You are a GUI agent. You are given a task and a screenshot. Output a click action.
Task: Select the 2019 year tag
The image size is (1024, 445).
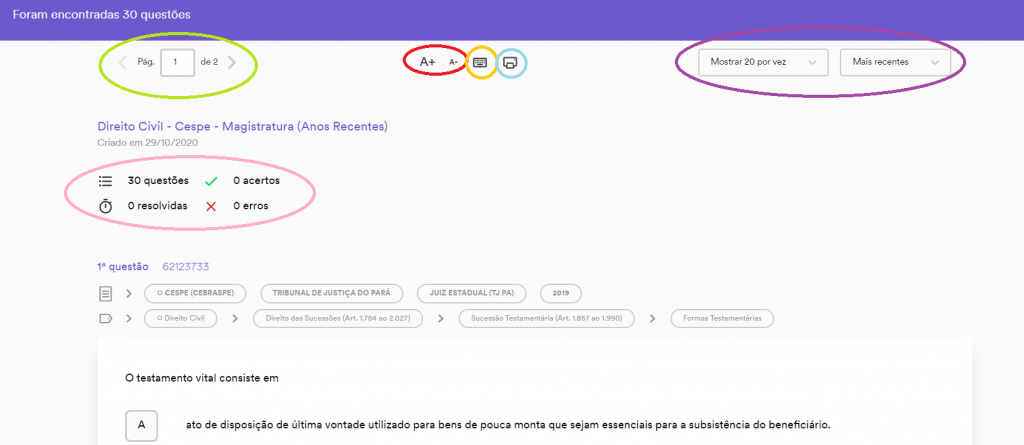click(x=561, y=293)
